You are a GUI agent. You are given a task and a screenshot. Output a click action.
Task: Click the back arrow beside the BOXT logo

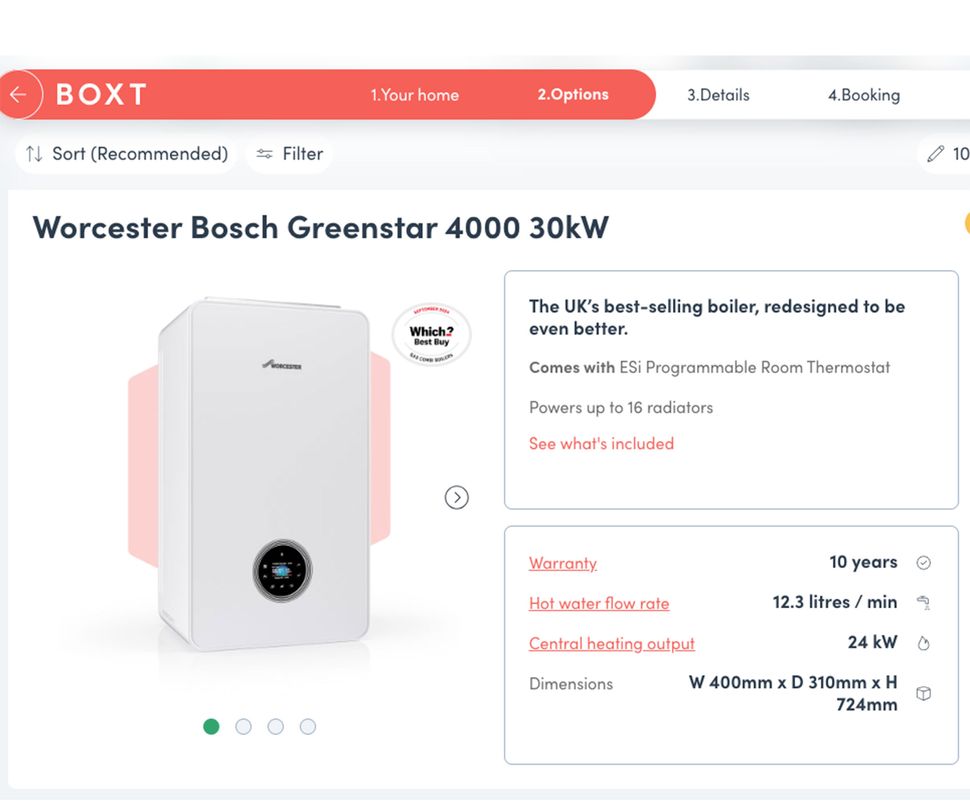tap(19, 94)
